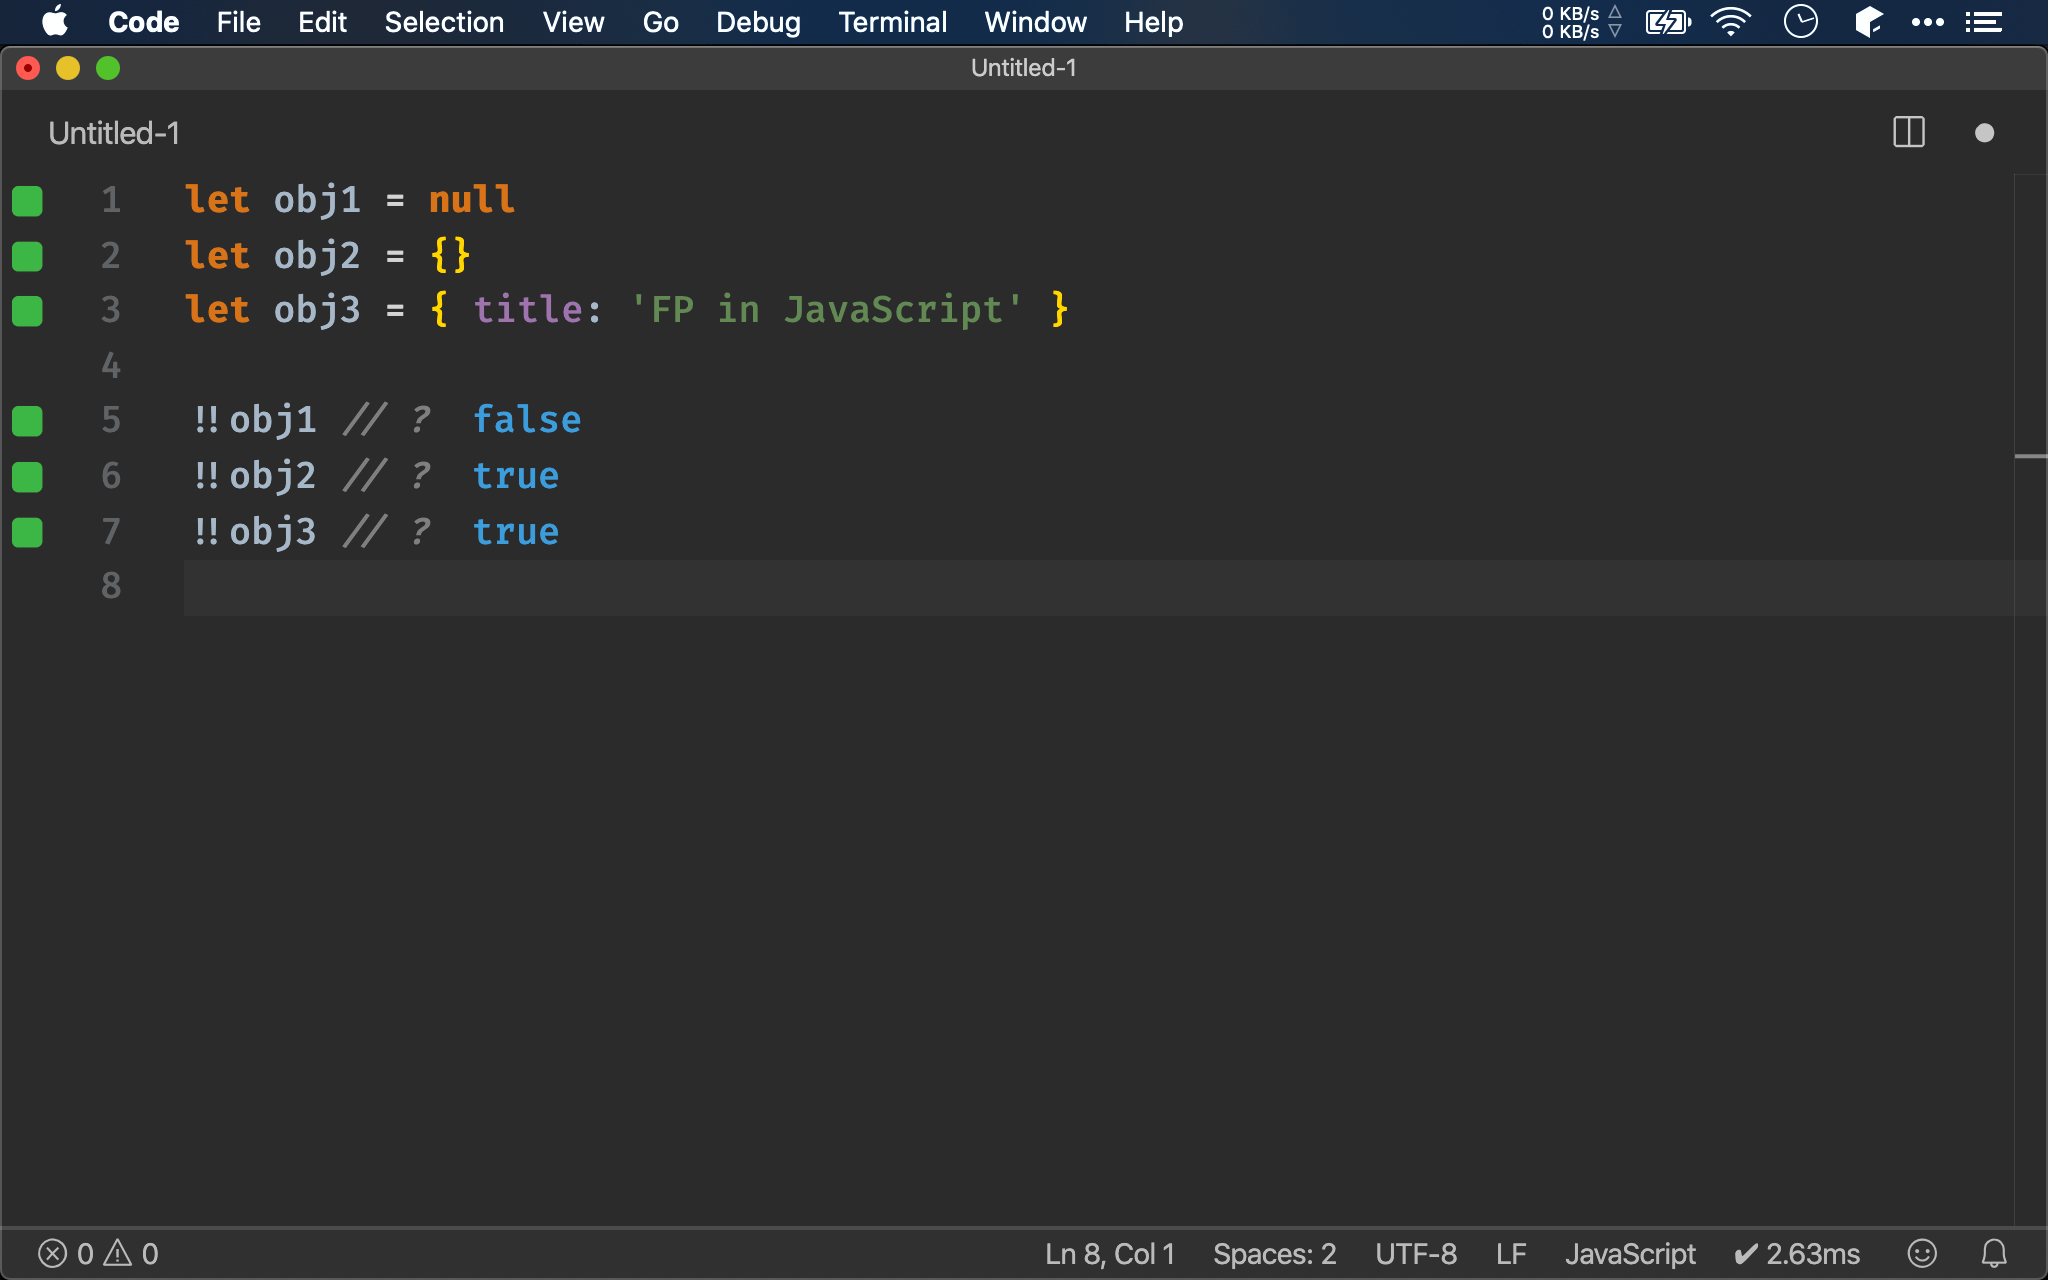This screenshot has width=2048, height=1280.
Task: Click green coverage marker on line 1
Action: point(28,201)
